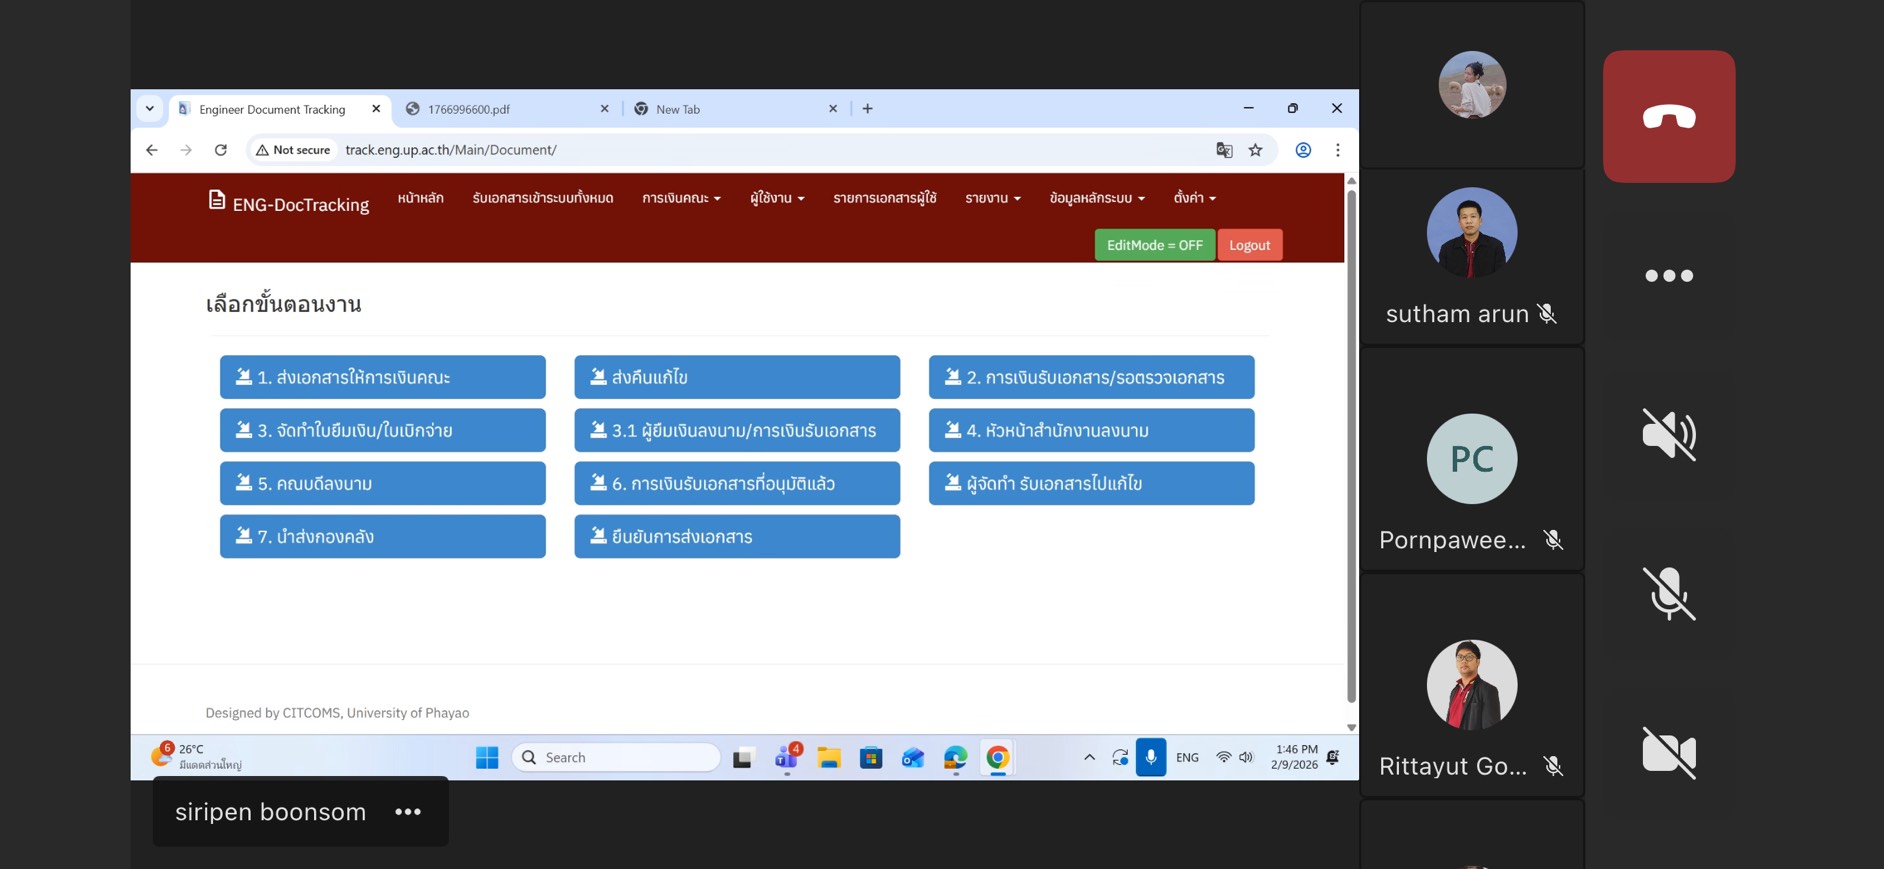1884x869 pixels.
Task: Hang up with the red end call button
Action: [1668, 117]
